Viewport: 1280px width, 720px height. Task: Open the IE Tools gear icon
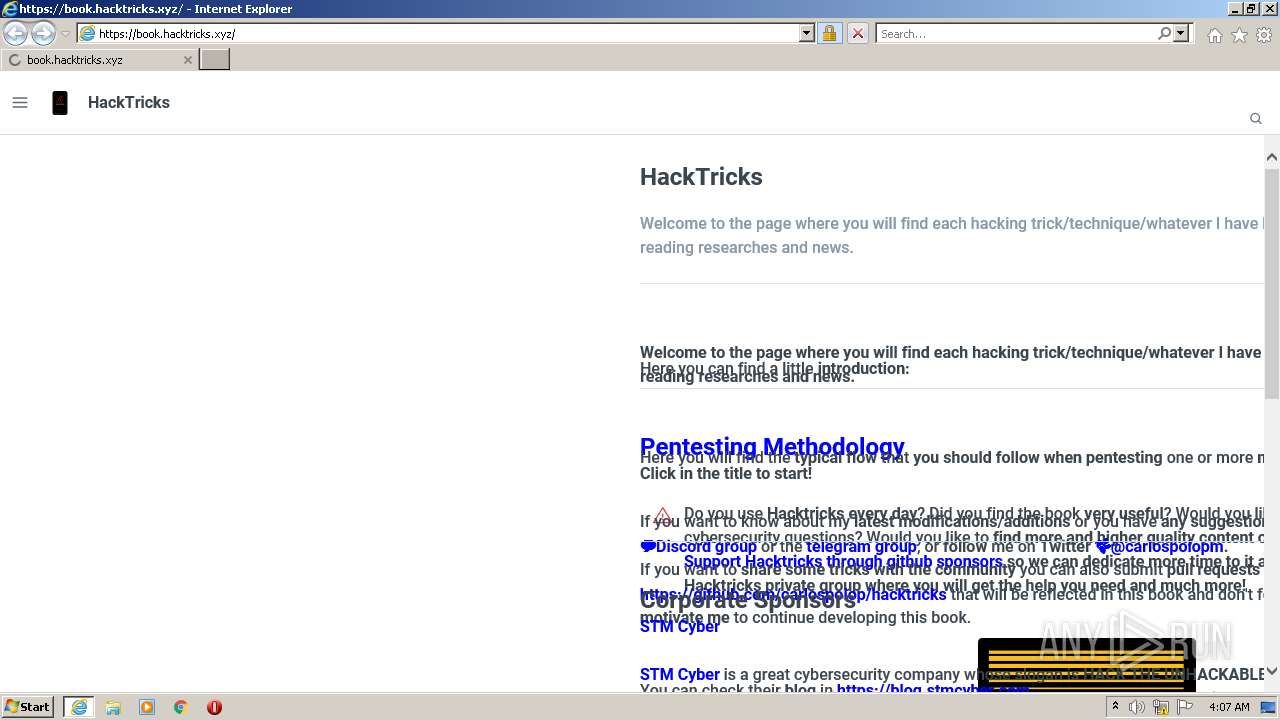1264,35
